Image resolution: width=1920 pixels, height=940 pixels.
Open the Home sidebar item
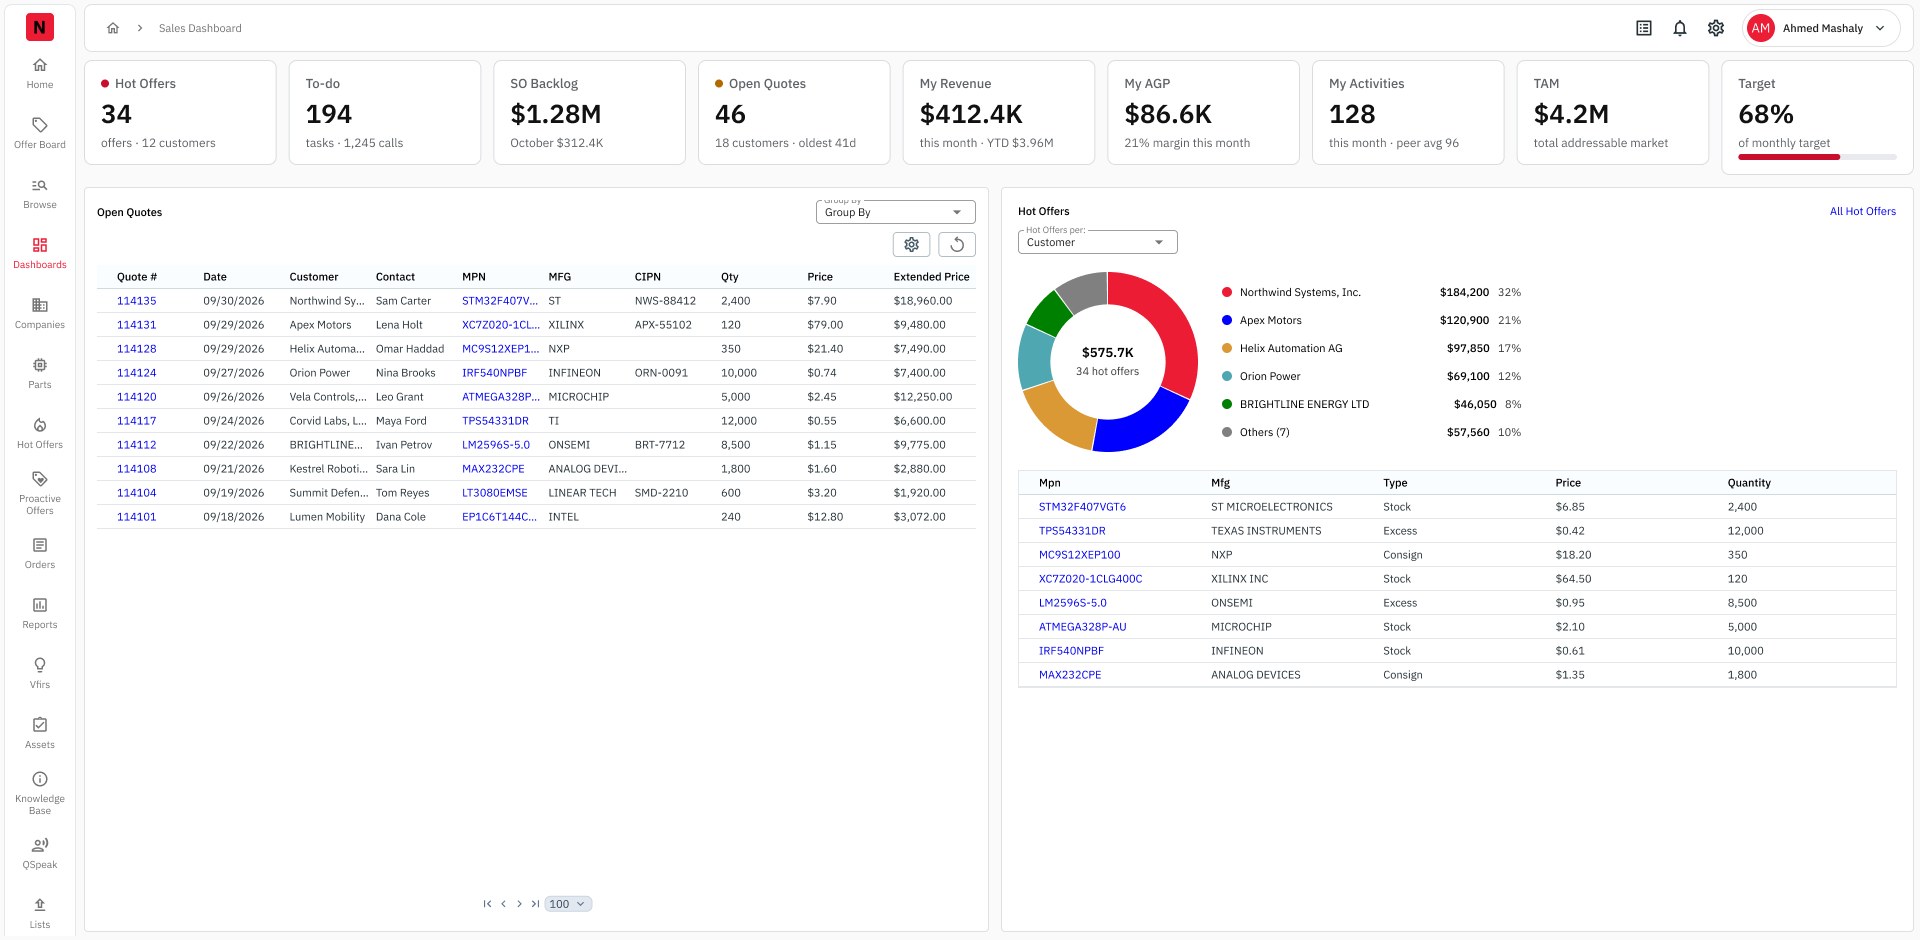coord(40,74)
